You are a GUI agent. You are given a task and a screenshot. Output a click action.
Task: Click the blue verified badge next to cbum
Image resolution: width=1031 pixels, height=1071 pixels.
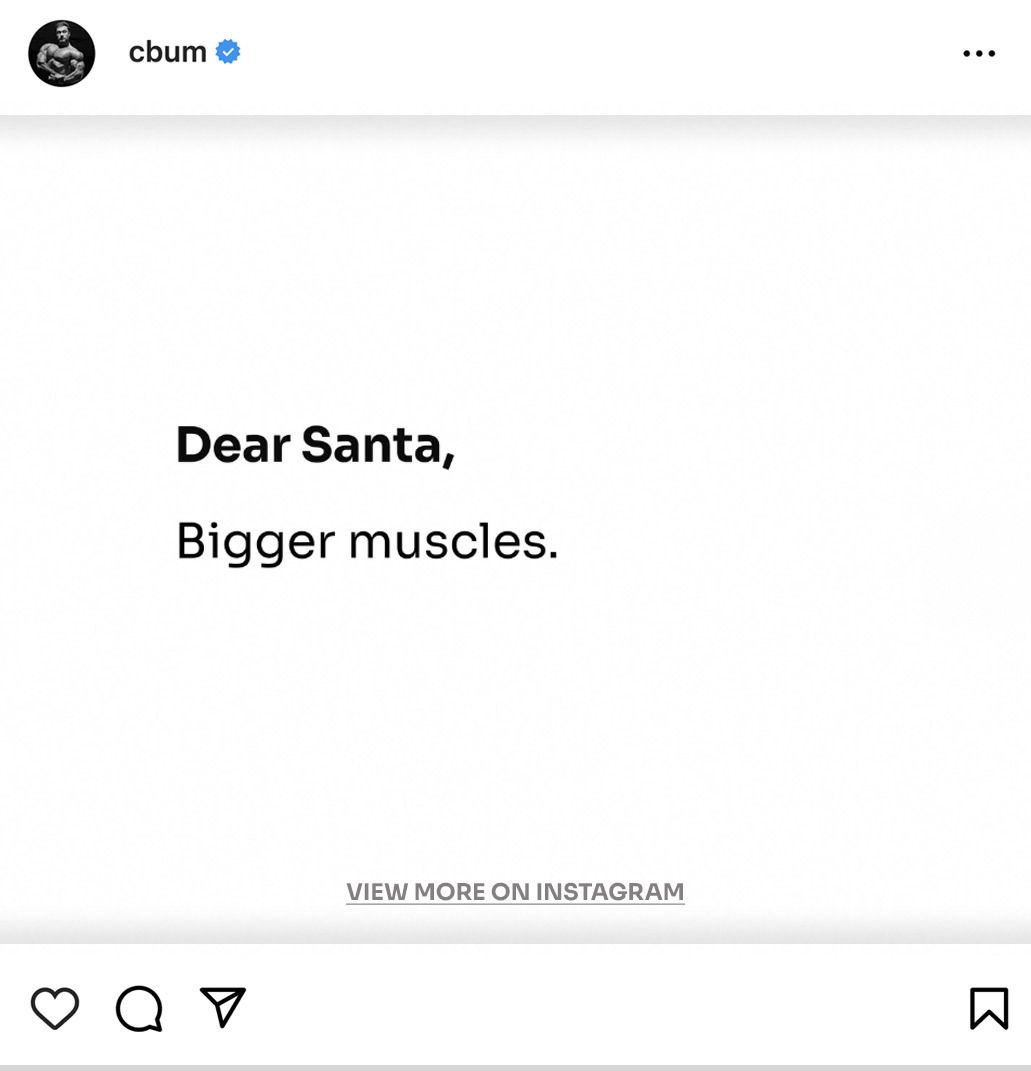(228, 52)
